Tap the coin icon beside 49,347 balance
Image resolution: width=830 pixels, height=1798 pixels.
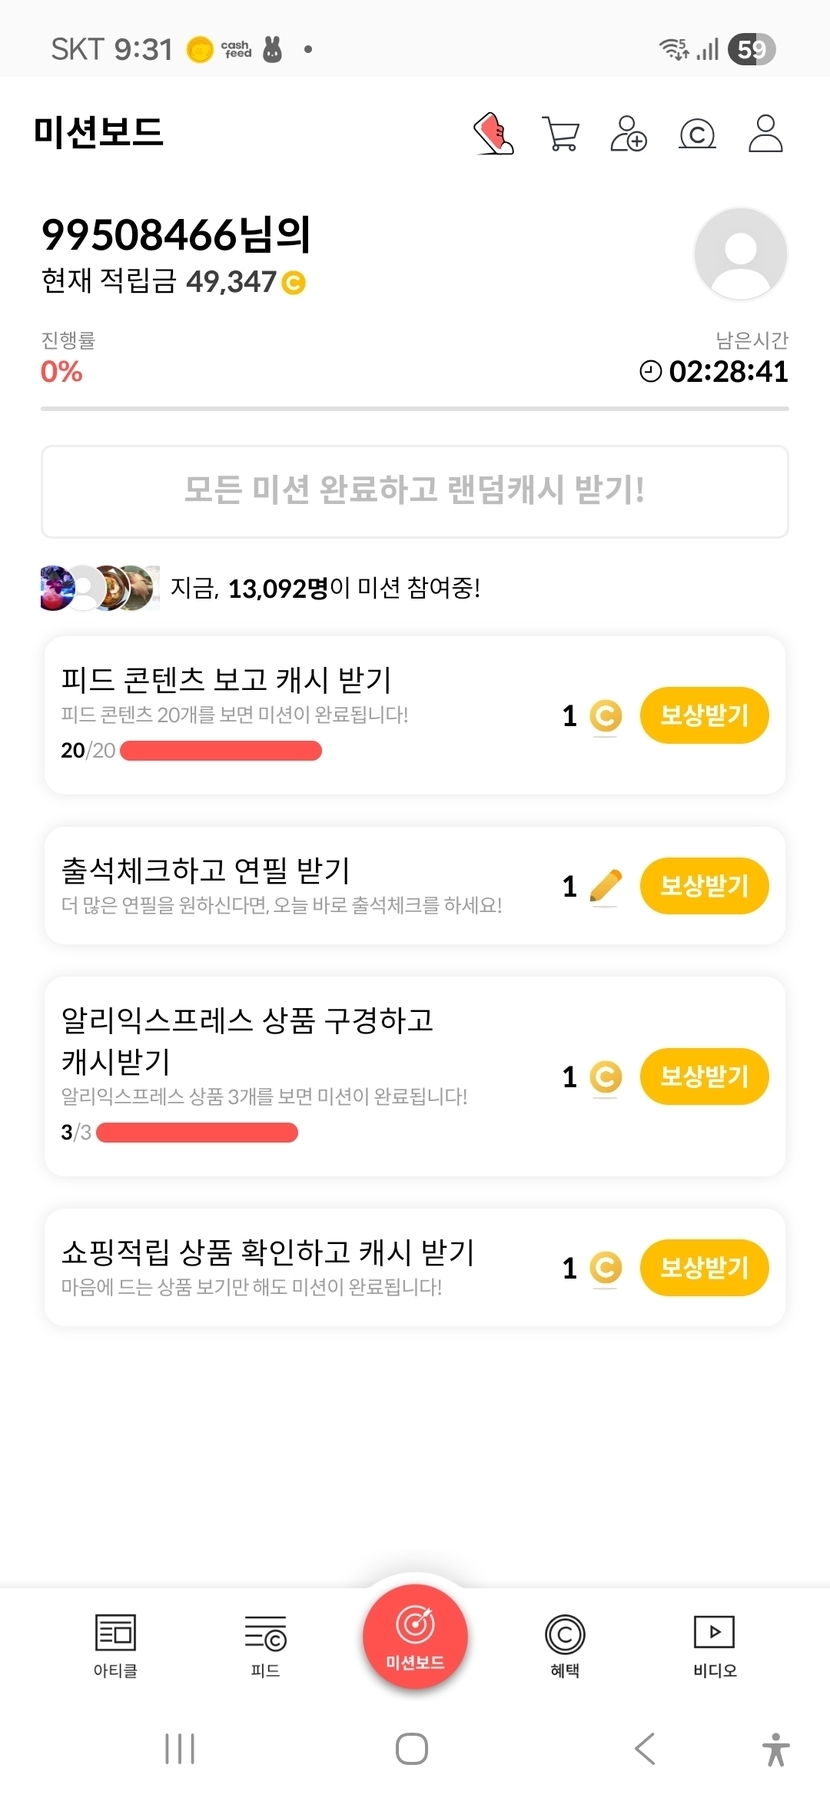(294, 283)
